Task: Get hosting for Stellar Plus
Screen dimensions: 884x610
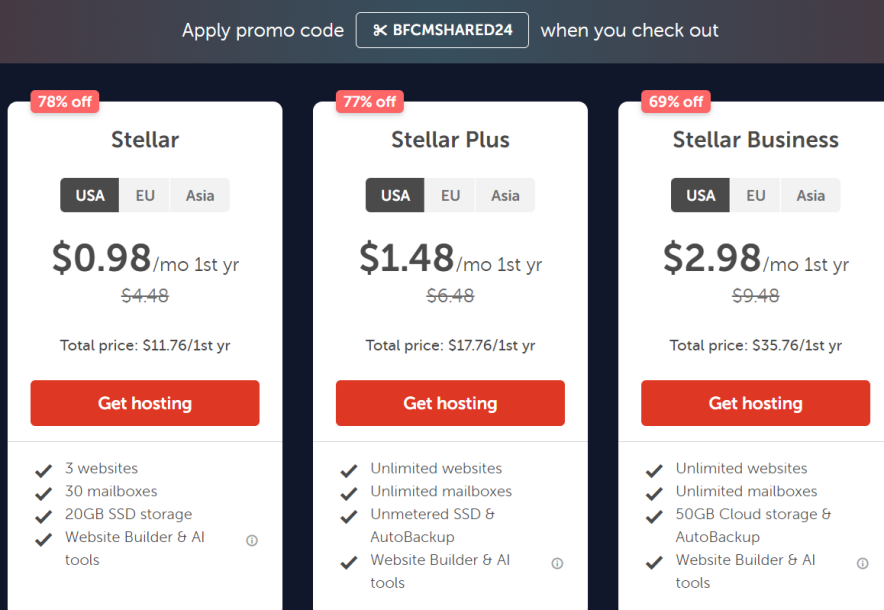Action: [450, 403]
